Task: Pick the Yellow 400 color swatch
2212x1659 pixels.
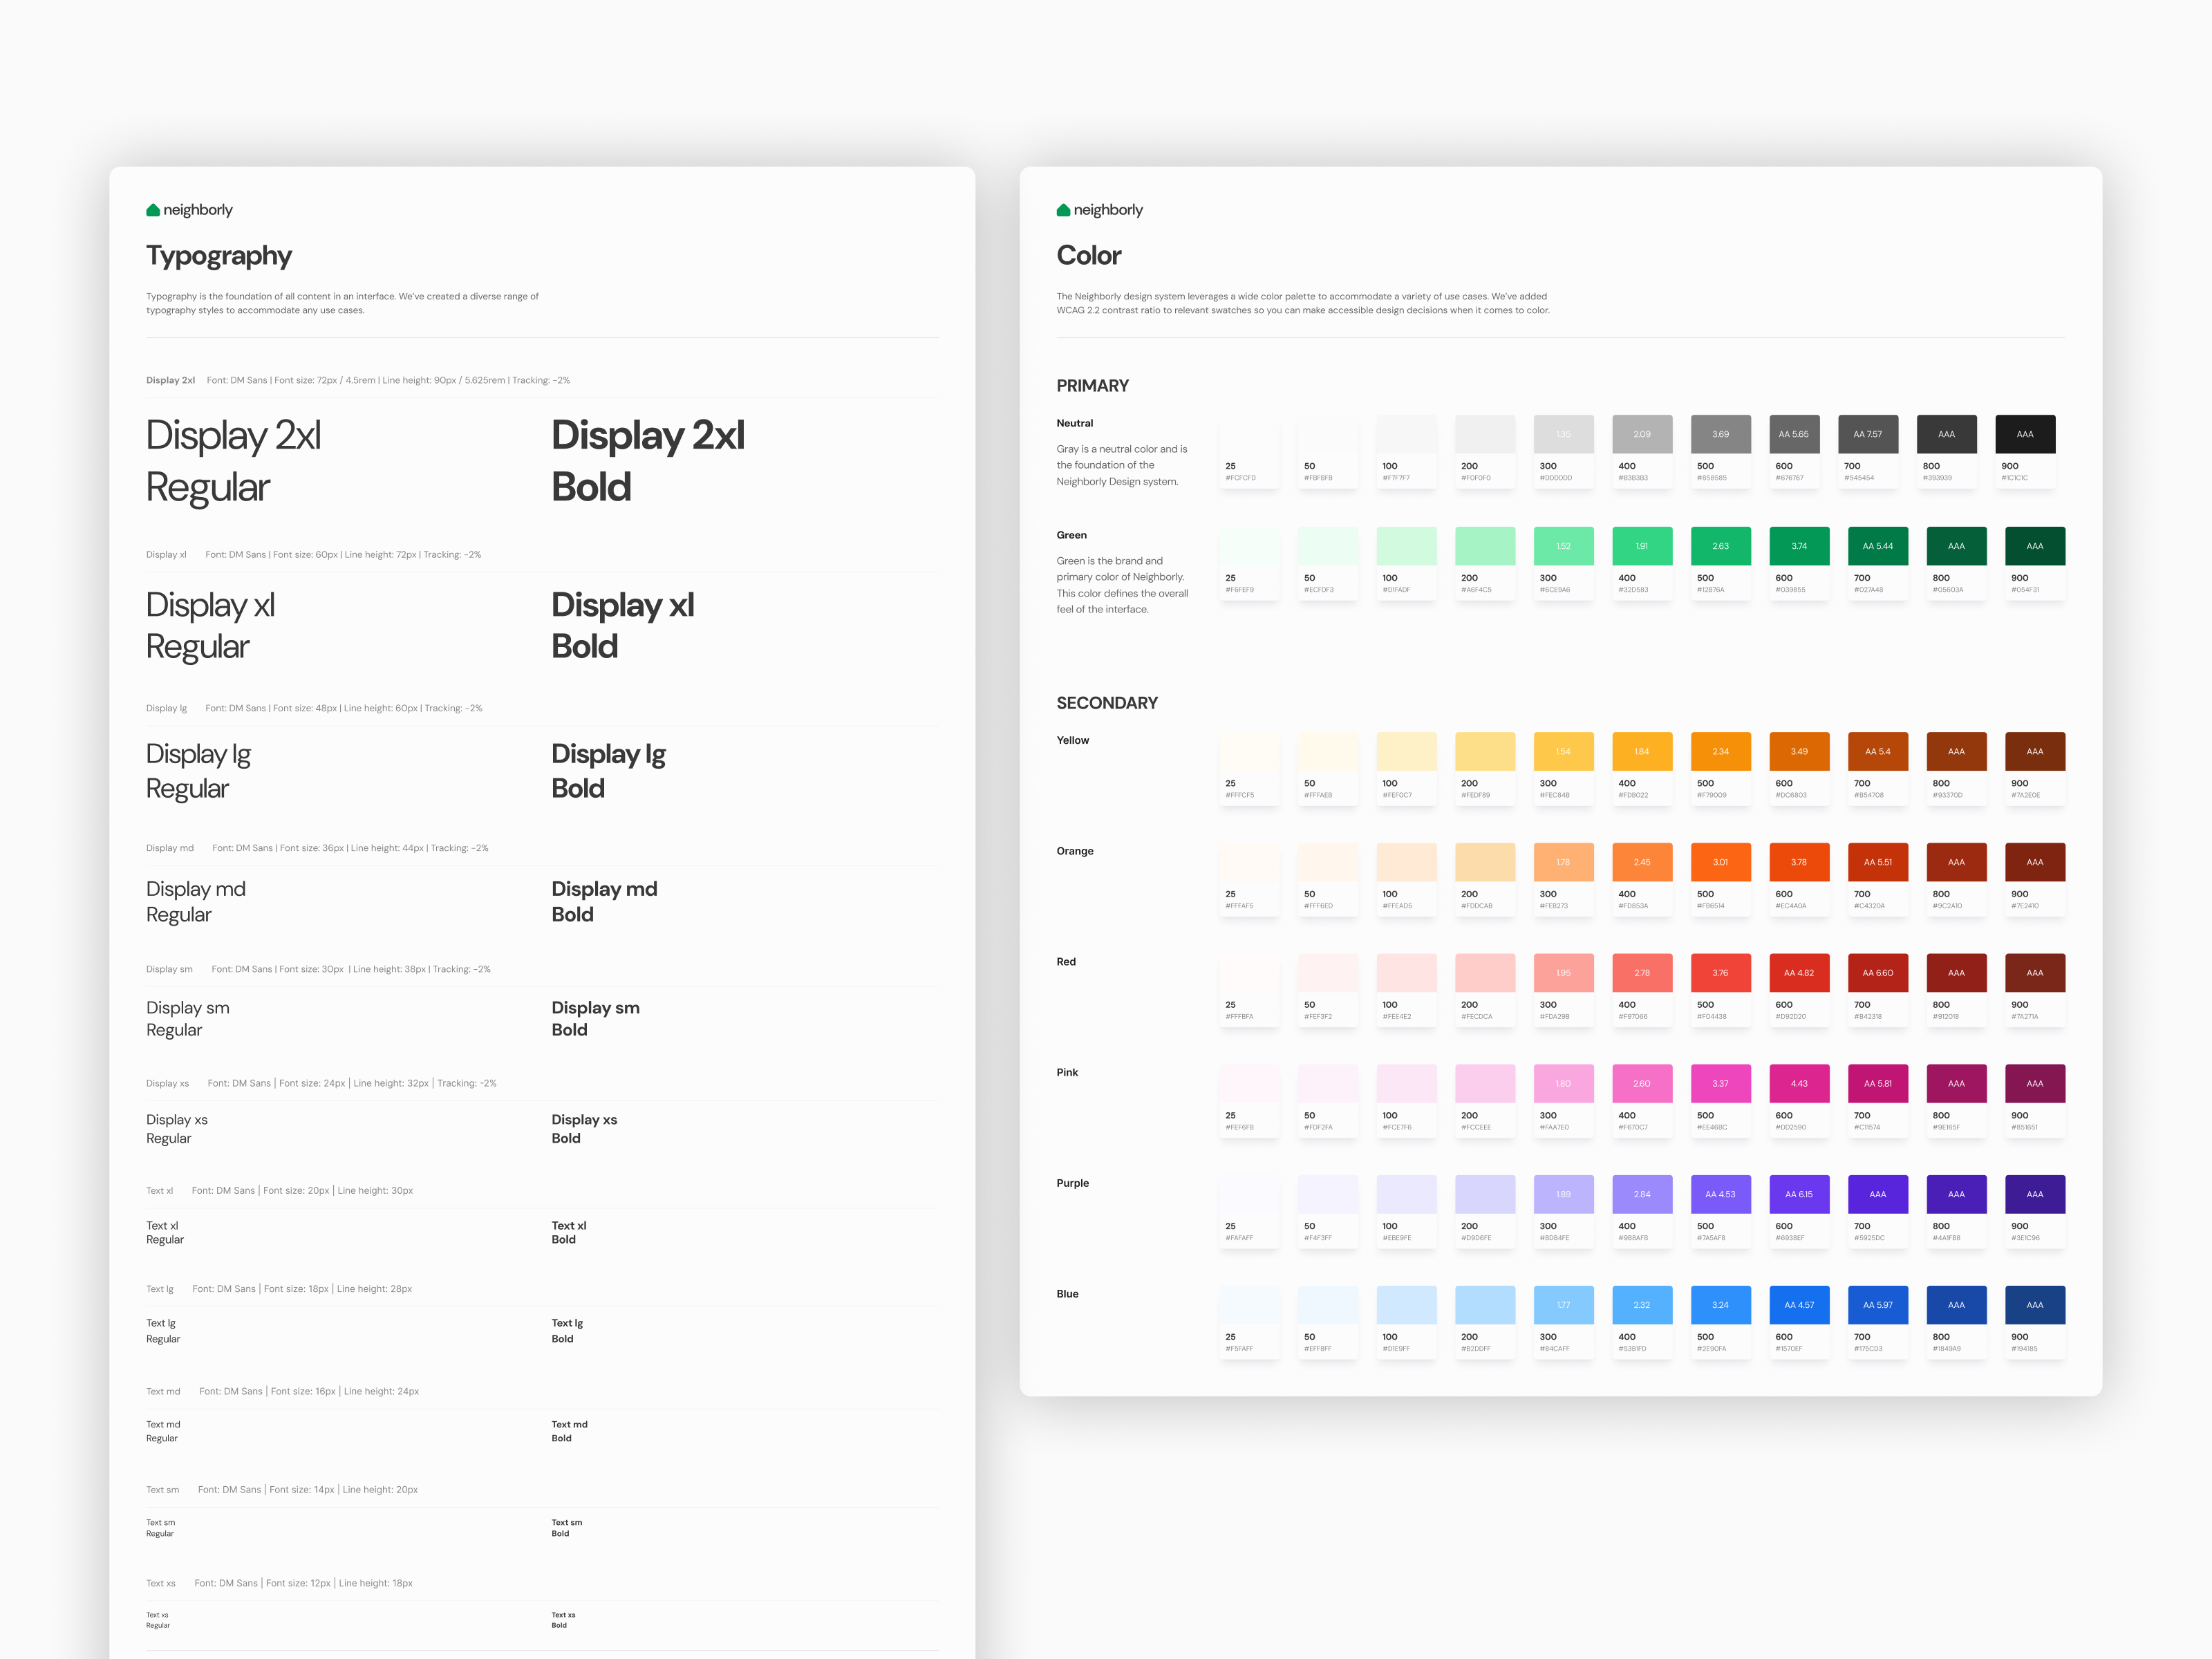Action: pyautogui.click(x=1641, y=751)
